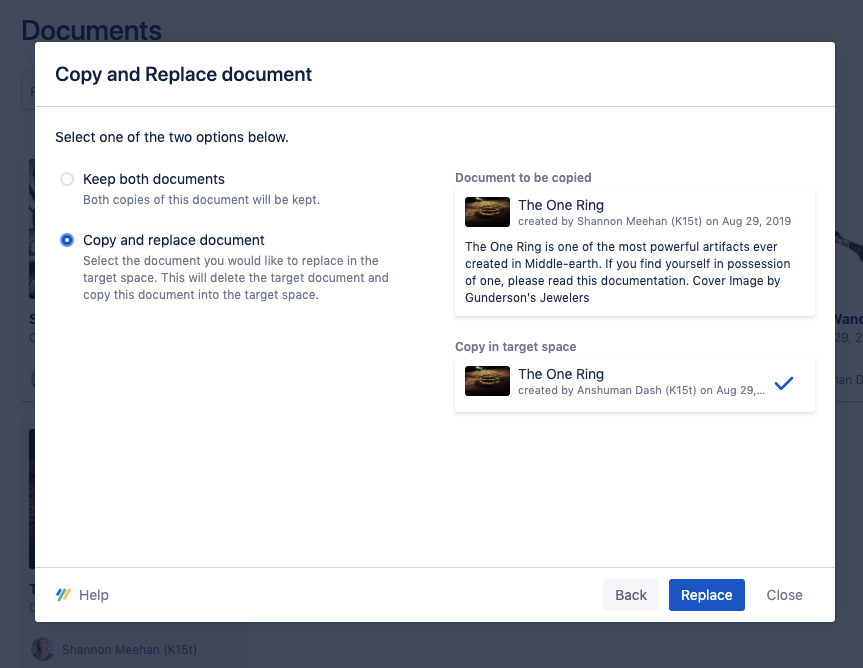Image resolution: width=863 pixels, height=668 pixels.
Task: Select the Keep both documents radio button
Action: coord(67,180)
